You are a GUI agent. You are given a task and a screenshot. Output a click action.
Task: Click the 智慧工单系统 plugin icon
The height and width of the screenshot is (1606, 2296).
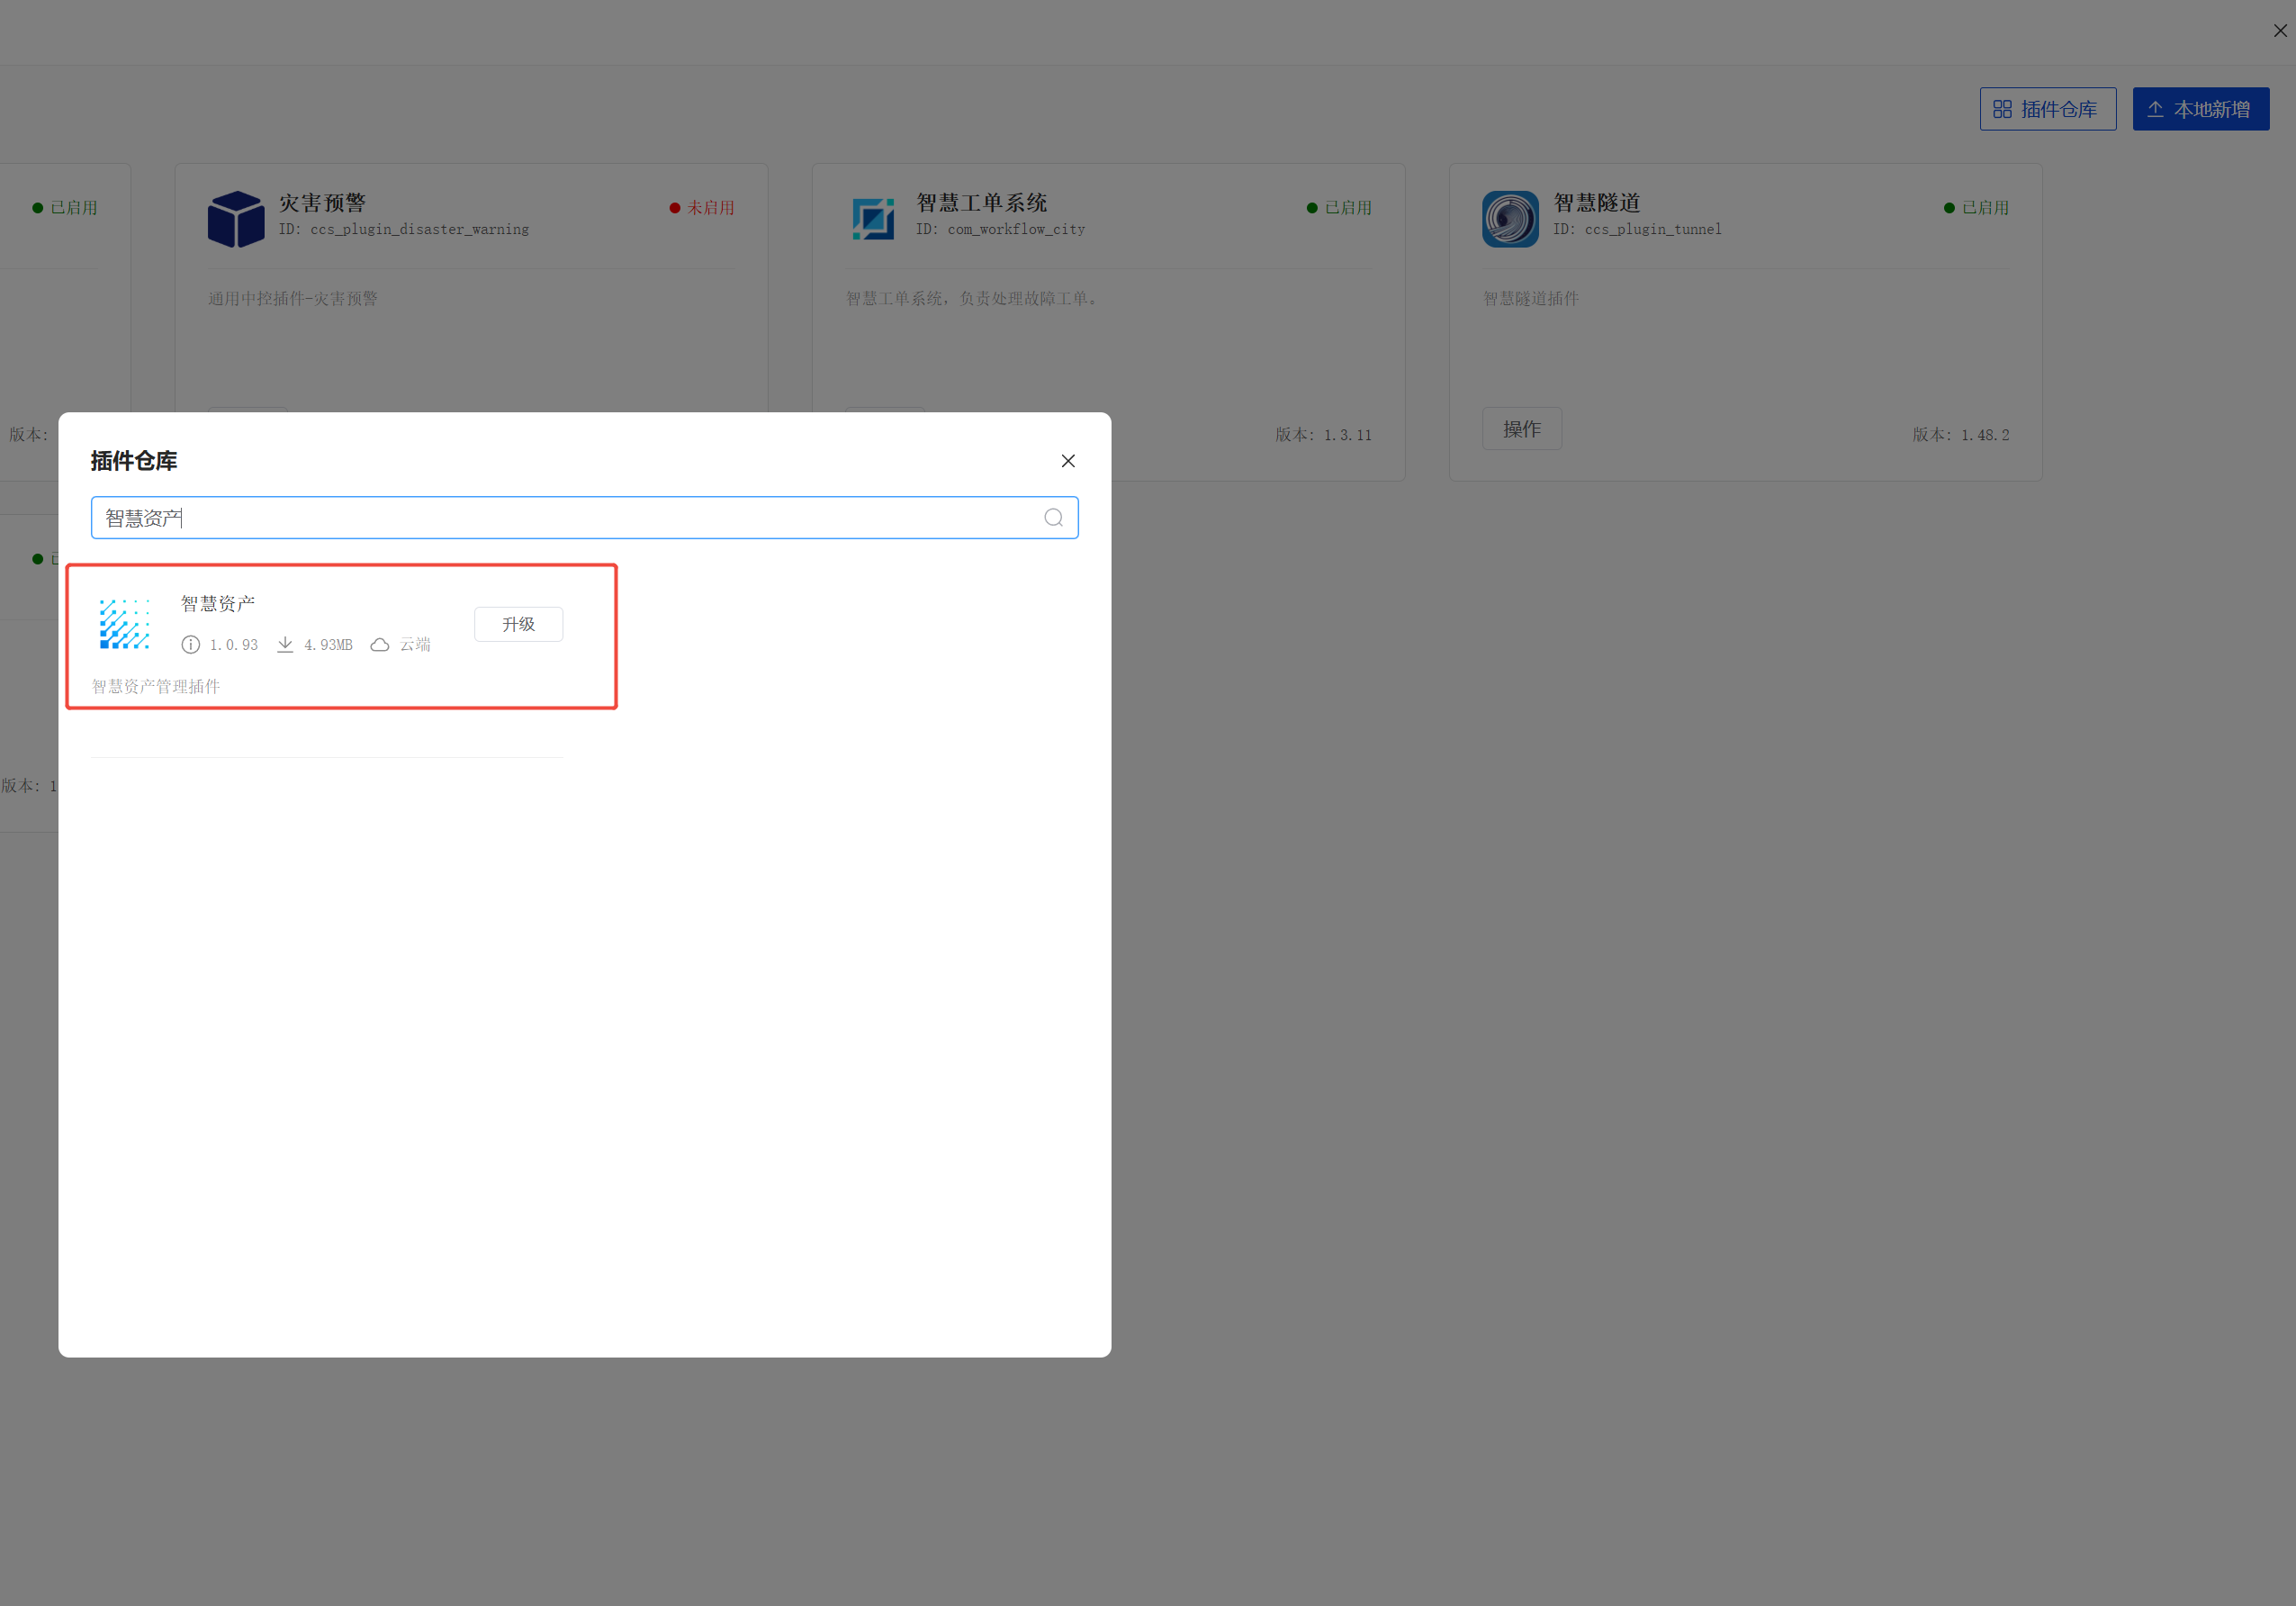[873, 219]
